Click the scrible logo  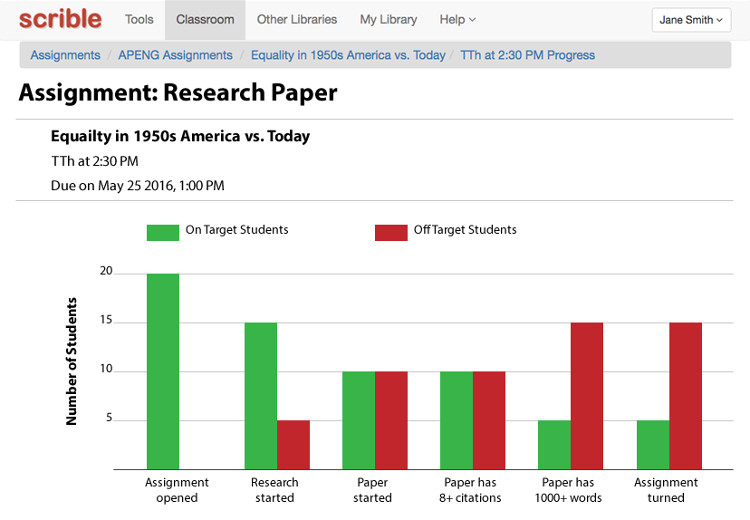tap(60, 20)
